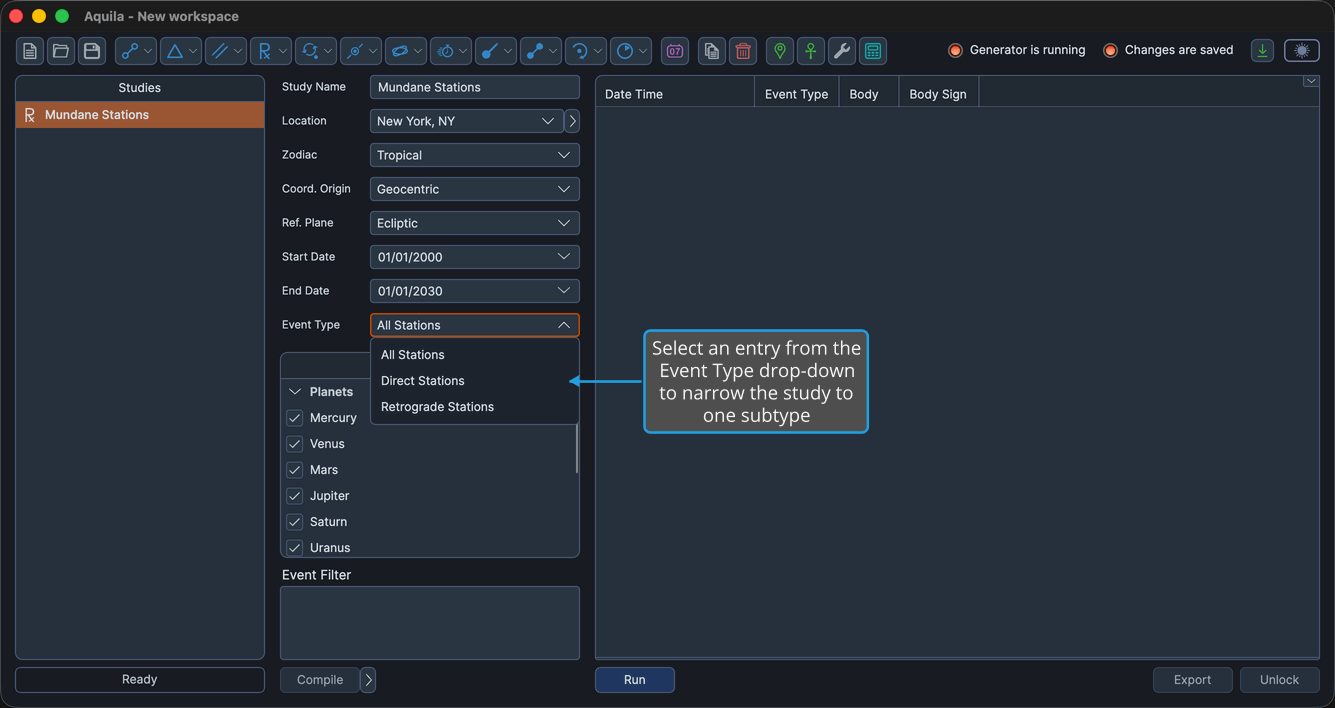Open the ringed planet study tool
The width and height of the screenshot is (1335, 708).
point(406,51)
